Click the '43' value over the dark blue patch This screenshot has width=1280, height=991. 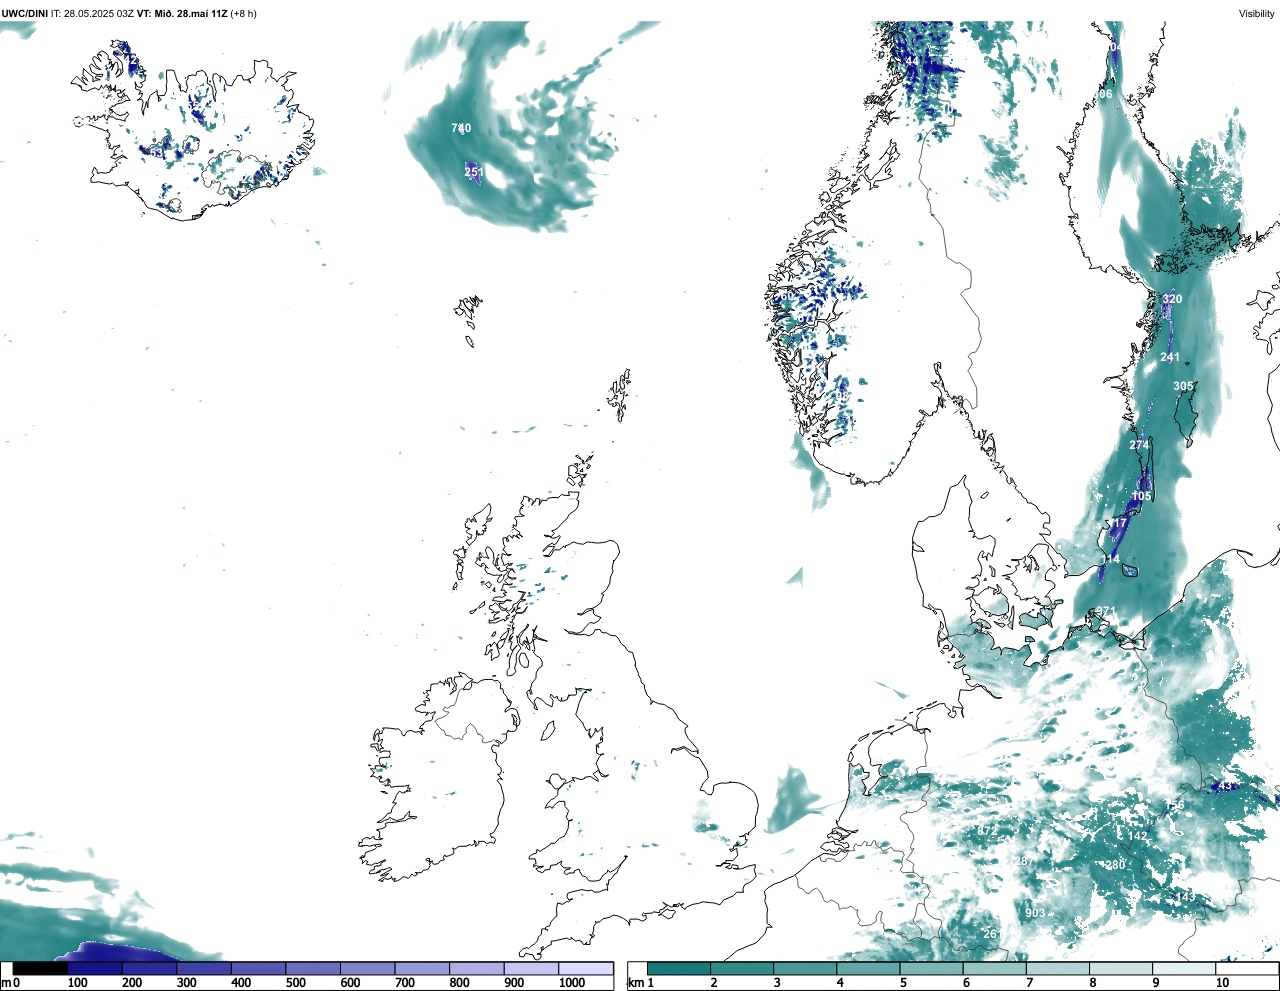click(x=1225, y=787)
